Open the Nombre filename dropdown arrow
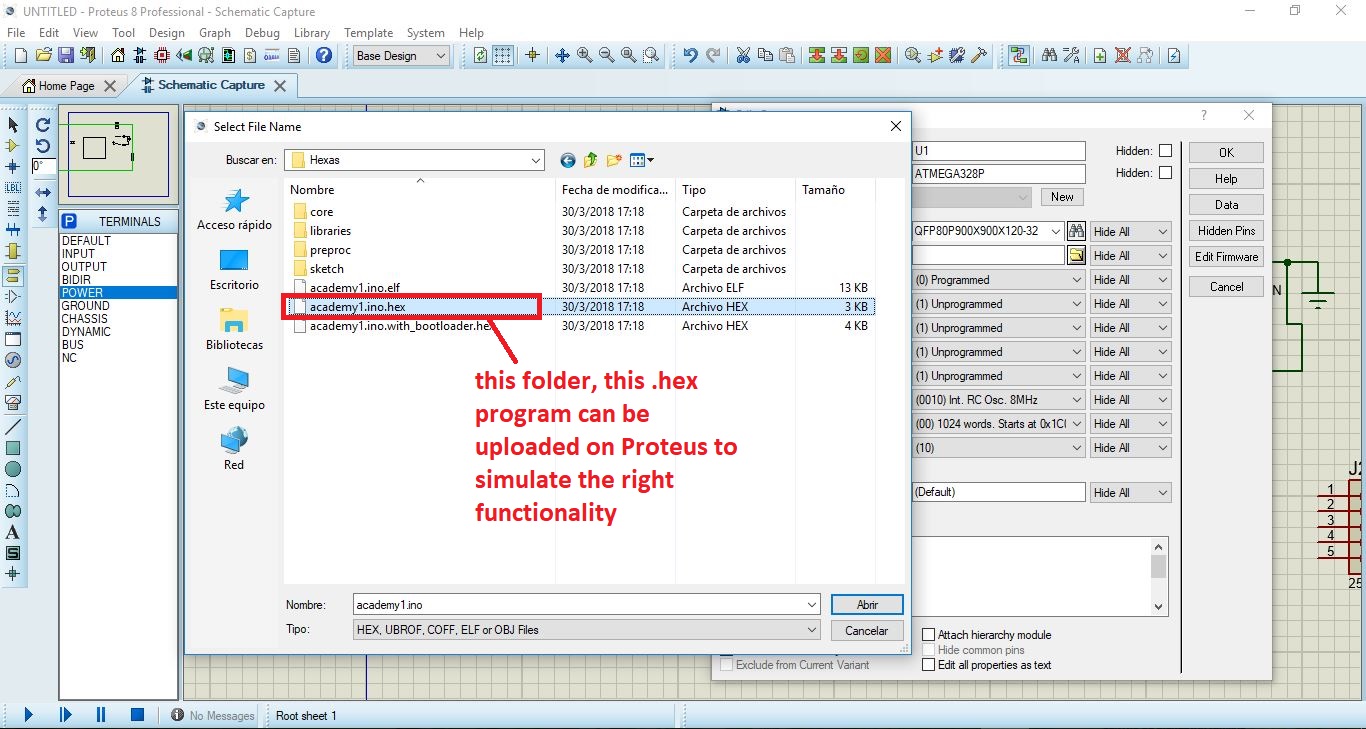The width and height of the screenshot is (1366, 729). (812, 605)
